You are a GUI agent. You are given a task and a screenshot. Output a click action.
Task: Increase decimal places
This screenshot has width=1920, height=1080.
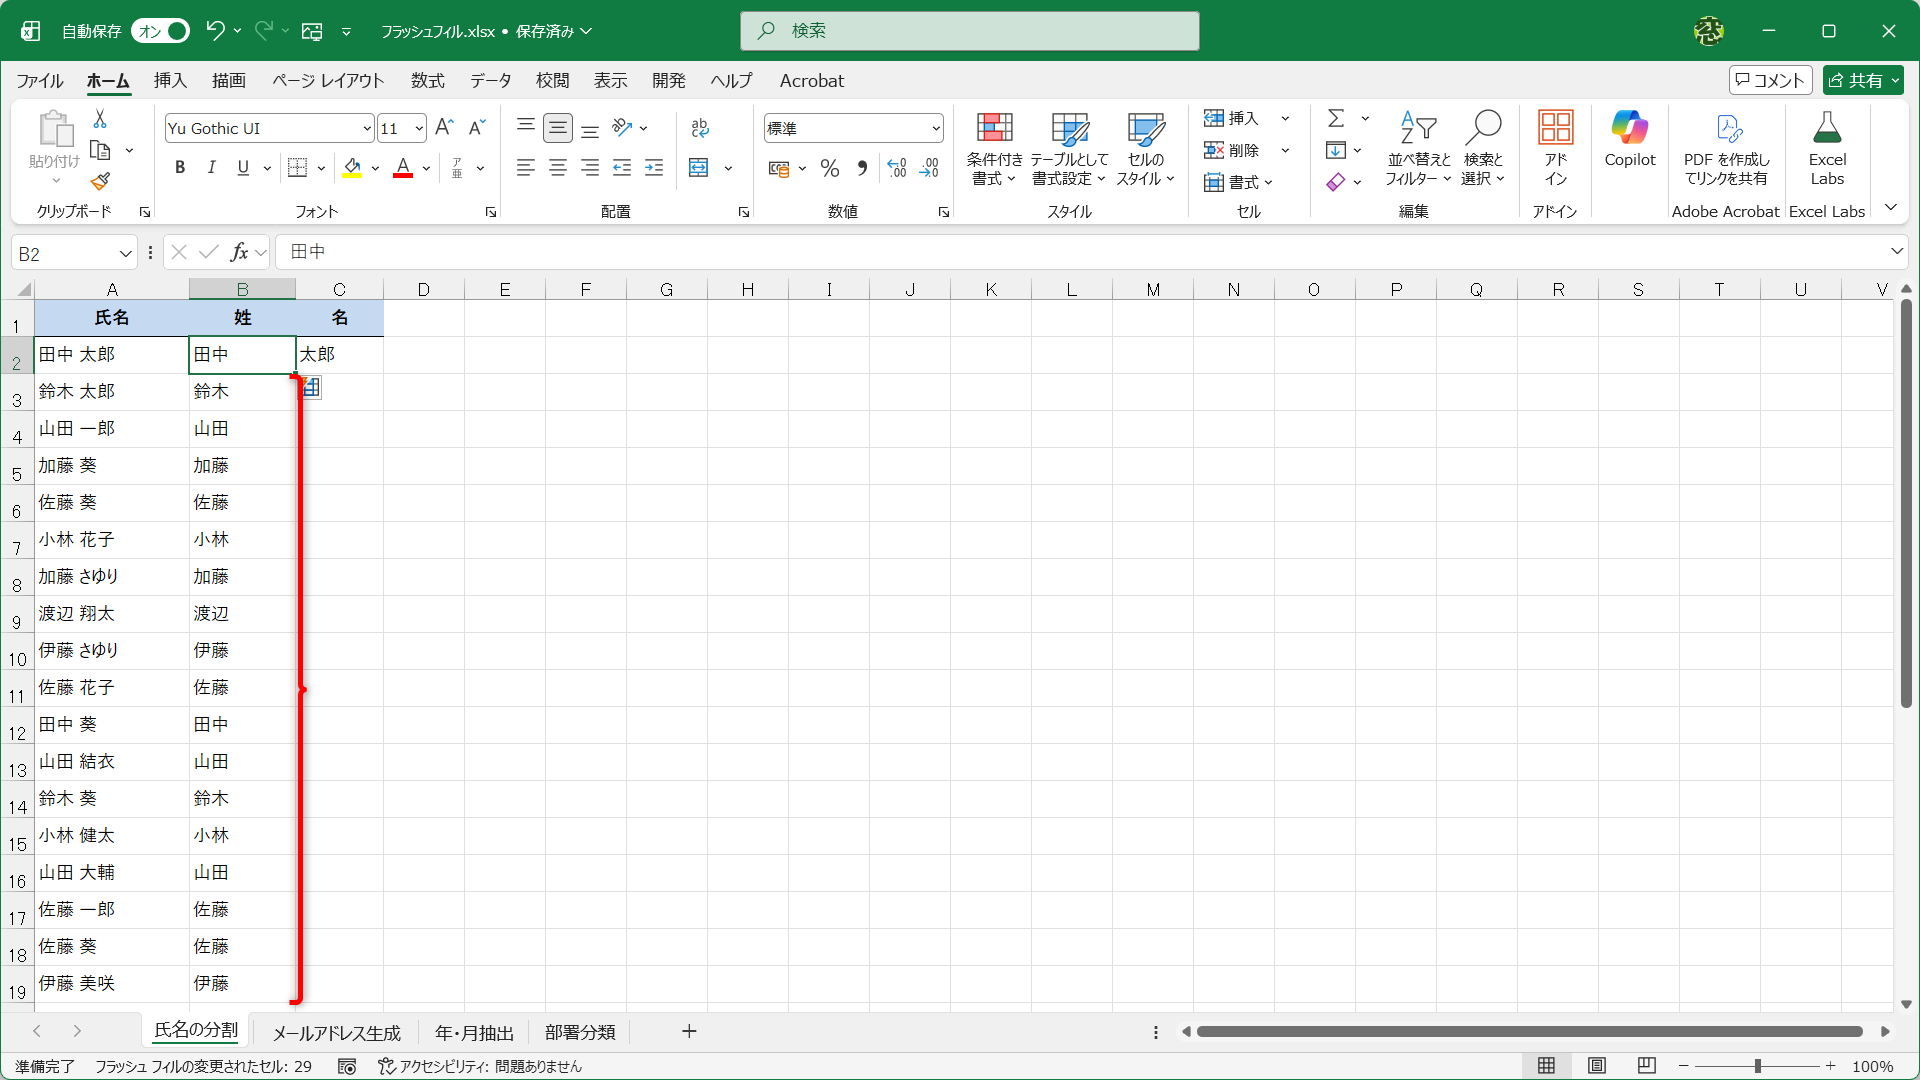(x=896, y=168)
